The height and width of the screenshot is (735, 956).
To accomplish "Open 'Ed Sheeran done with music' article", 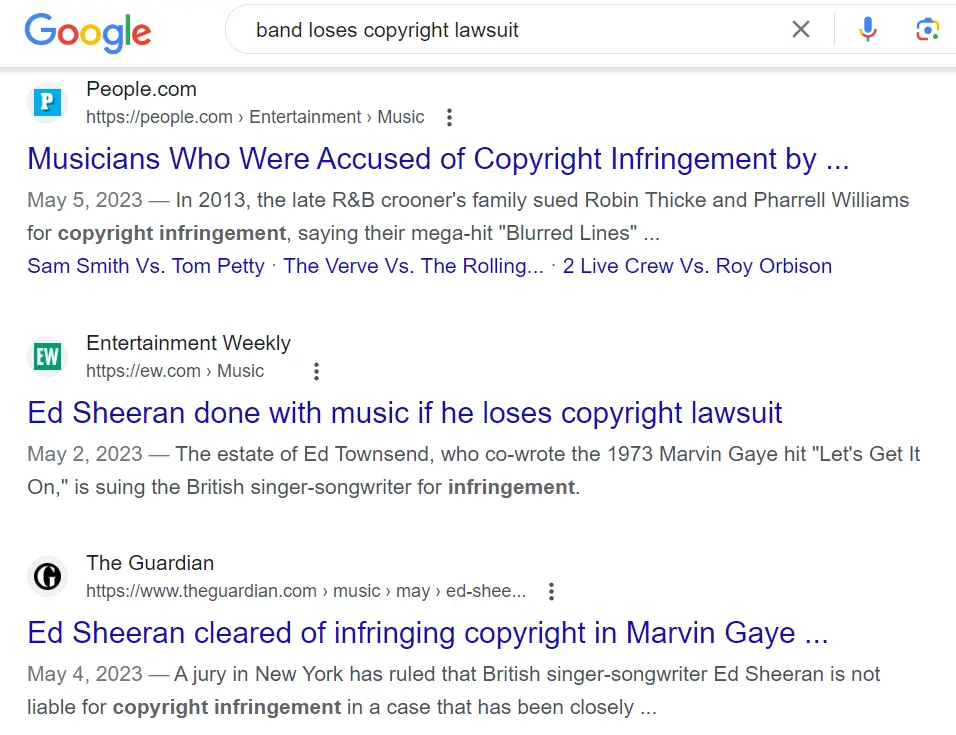I will [405, 413].
